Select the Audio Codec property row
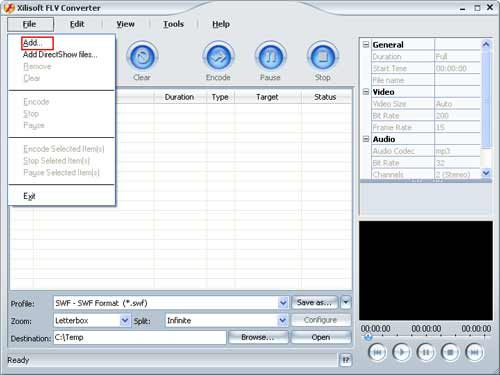Viewport: 500px width, 375px height. click(426, 151)
